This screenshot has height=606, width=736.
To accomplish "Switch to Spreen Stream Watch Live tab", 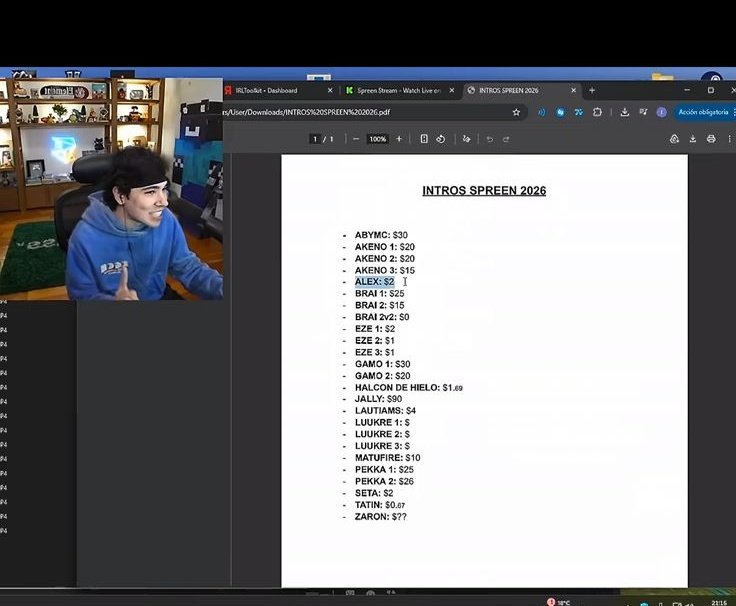I will pos(399,91).
